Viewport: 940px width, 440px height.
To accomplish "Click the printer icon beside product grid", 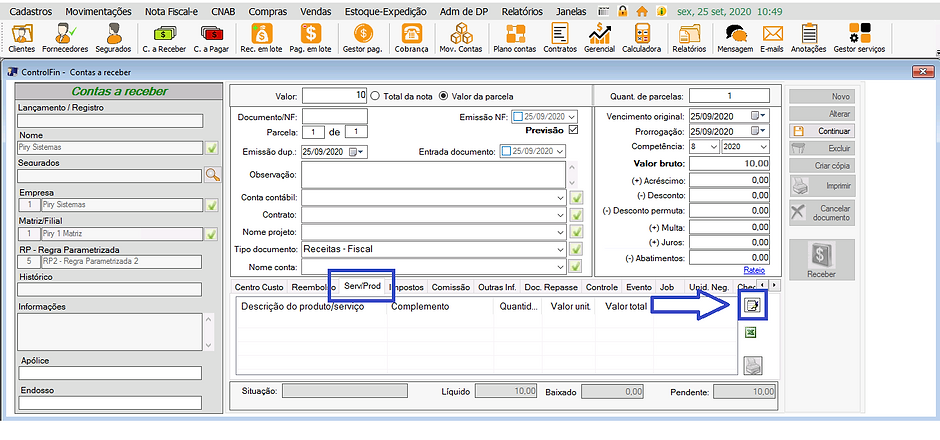I will pos(753,364).
